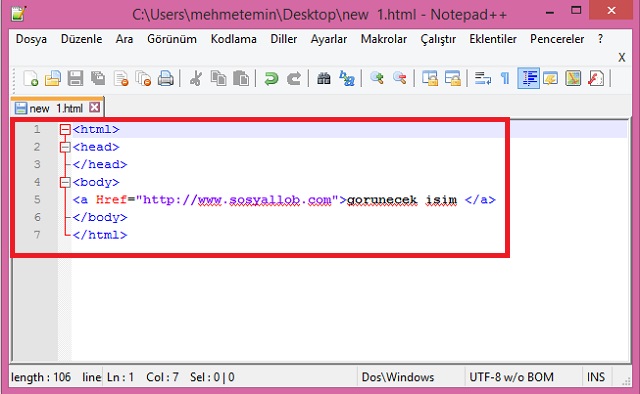Viewport: 640px width, 394px height.
Task: Open the Ara menu
Action: (x=124, y=39)
